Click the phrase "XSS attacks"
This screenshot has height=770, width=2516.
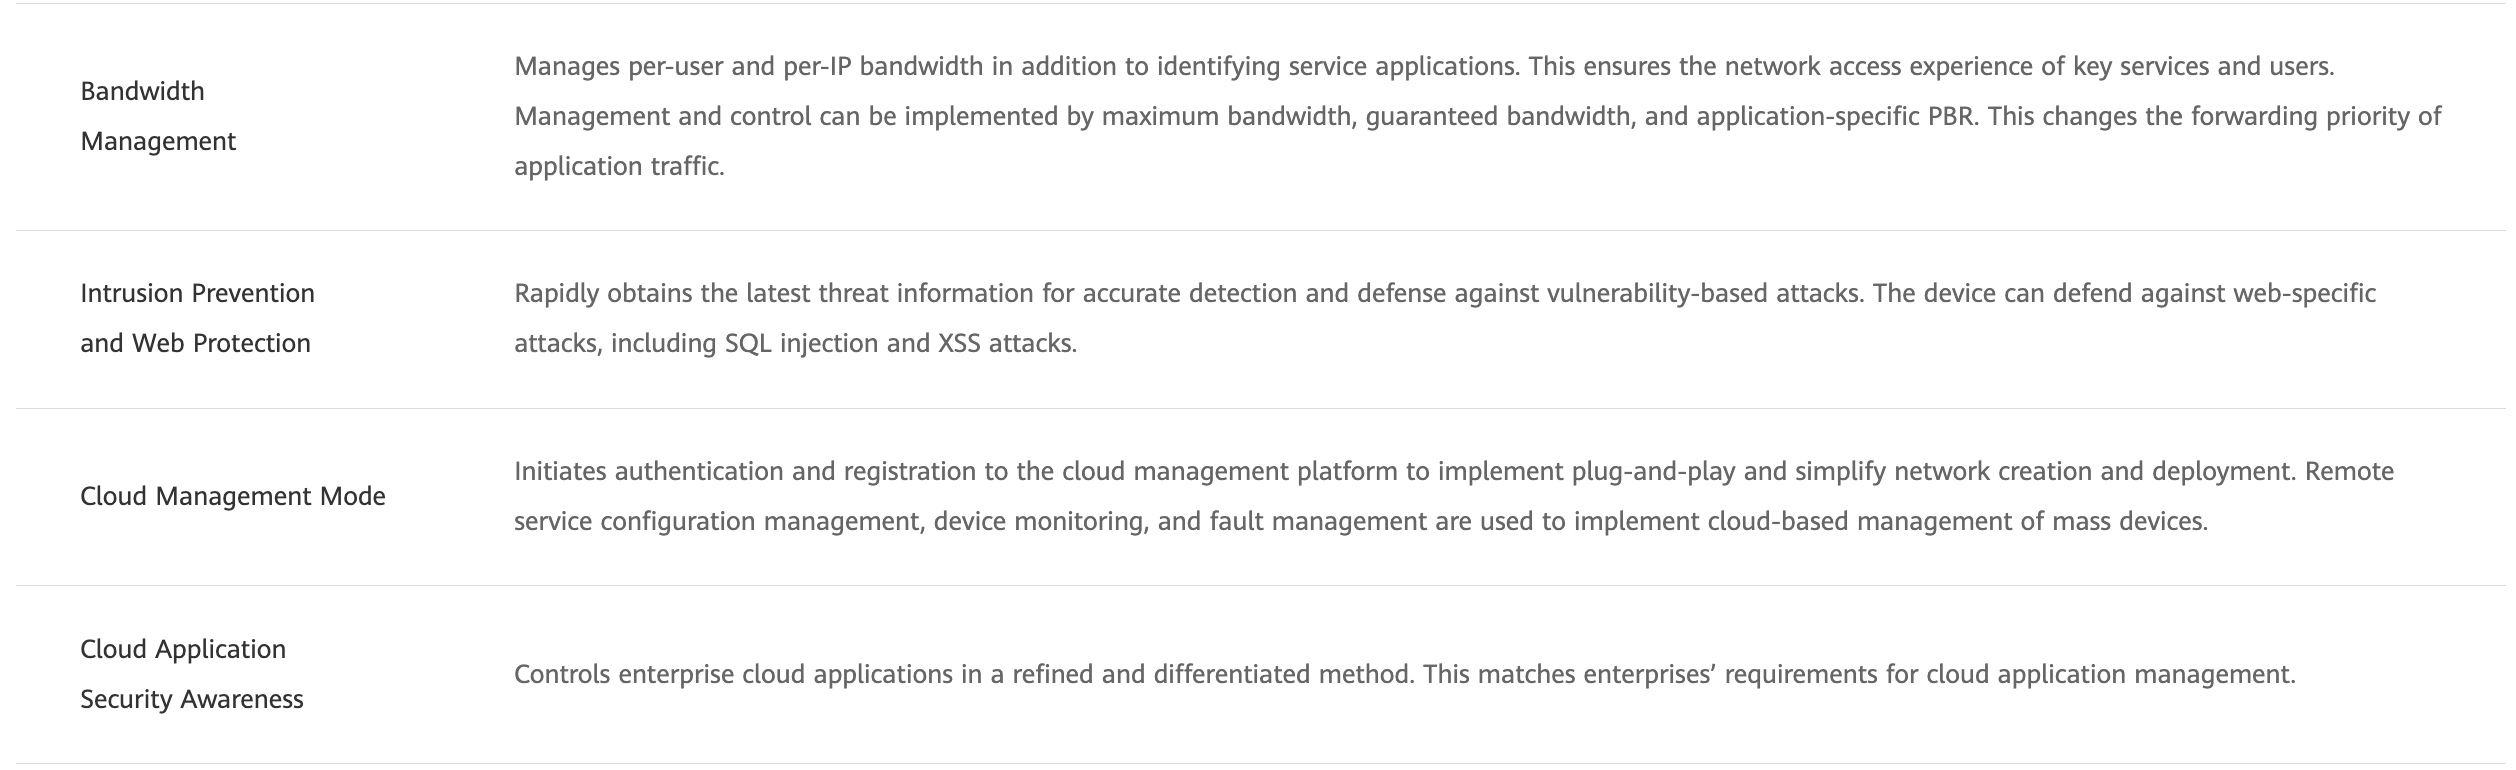tap(1005, 343)
